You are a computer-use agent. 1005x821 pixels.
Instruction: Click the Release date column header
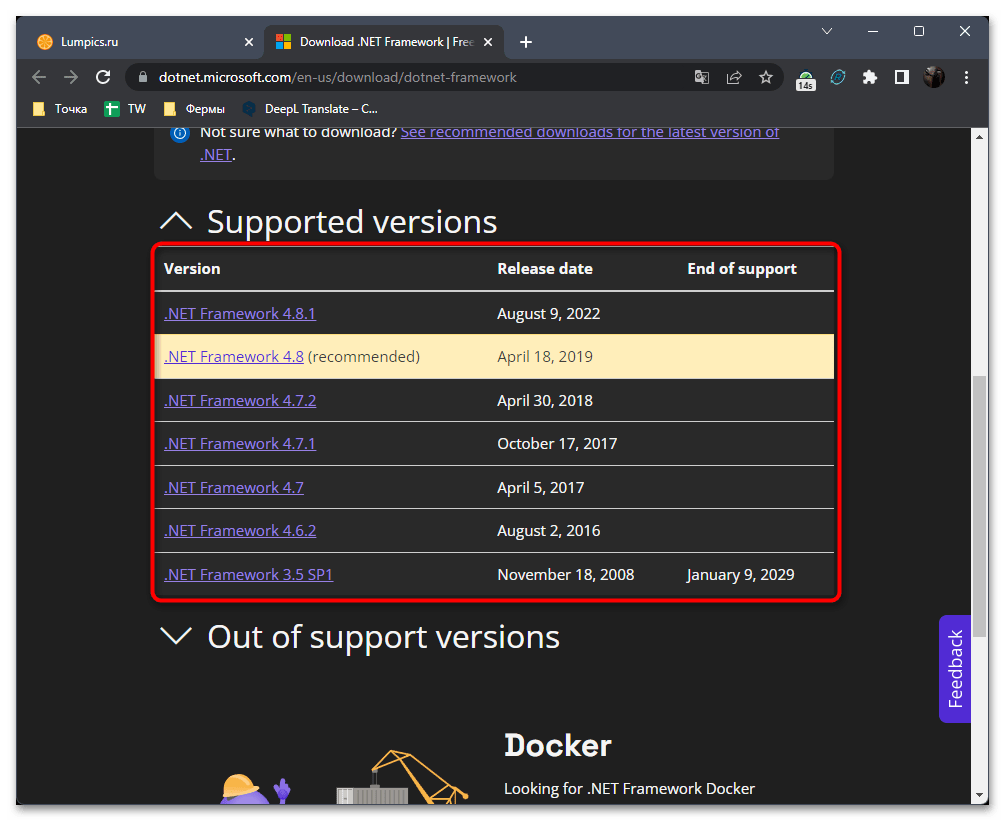pos(545,269)
